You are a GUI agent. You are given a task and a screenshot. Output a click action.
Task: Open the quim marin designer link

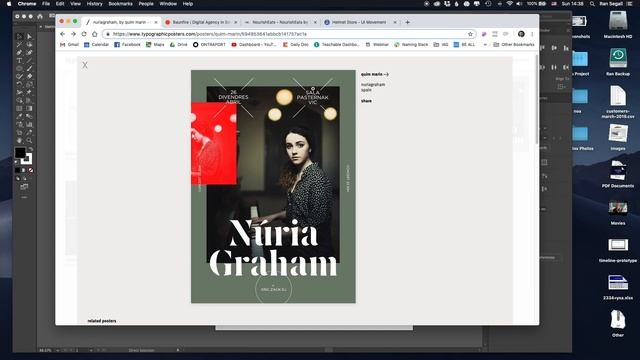(375, 74)
